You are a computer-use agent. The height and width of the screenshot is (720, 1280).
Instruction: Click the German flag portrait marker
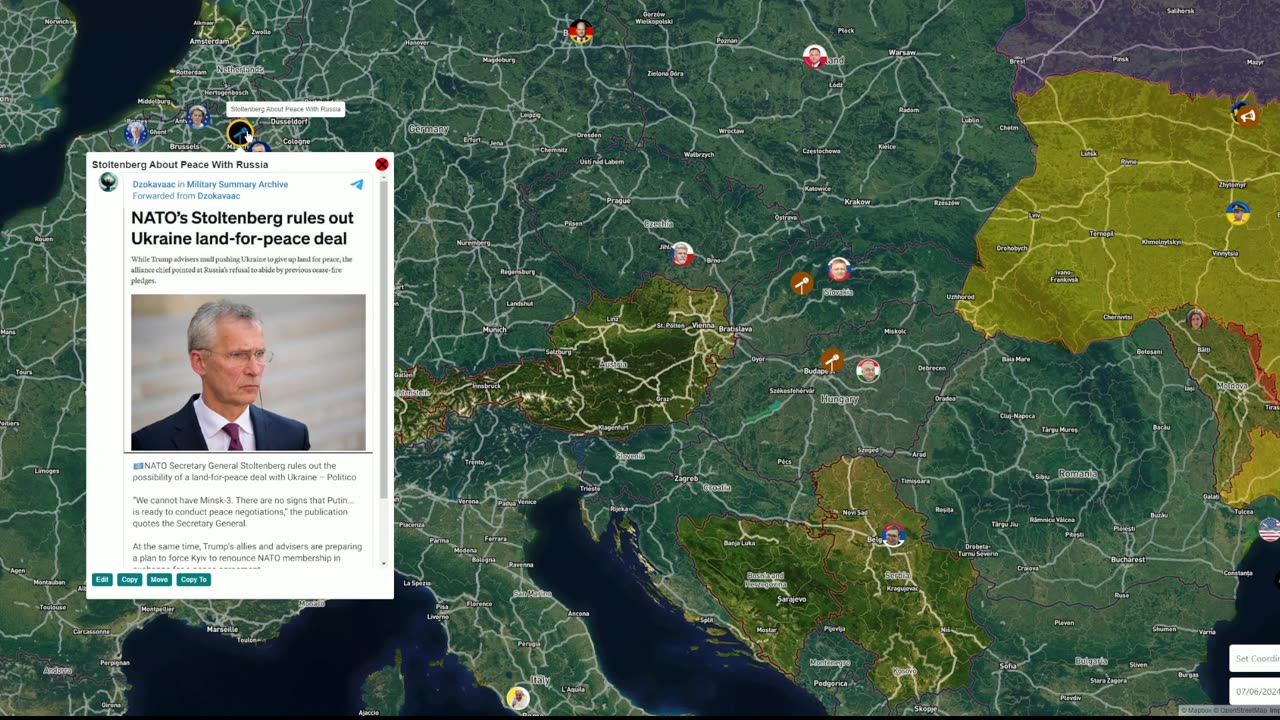(580, 32)
